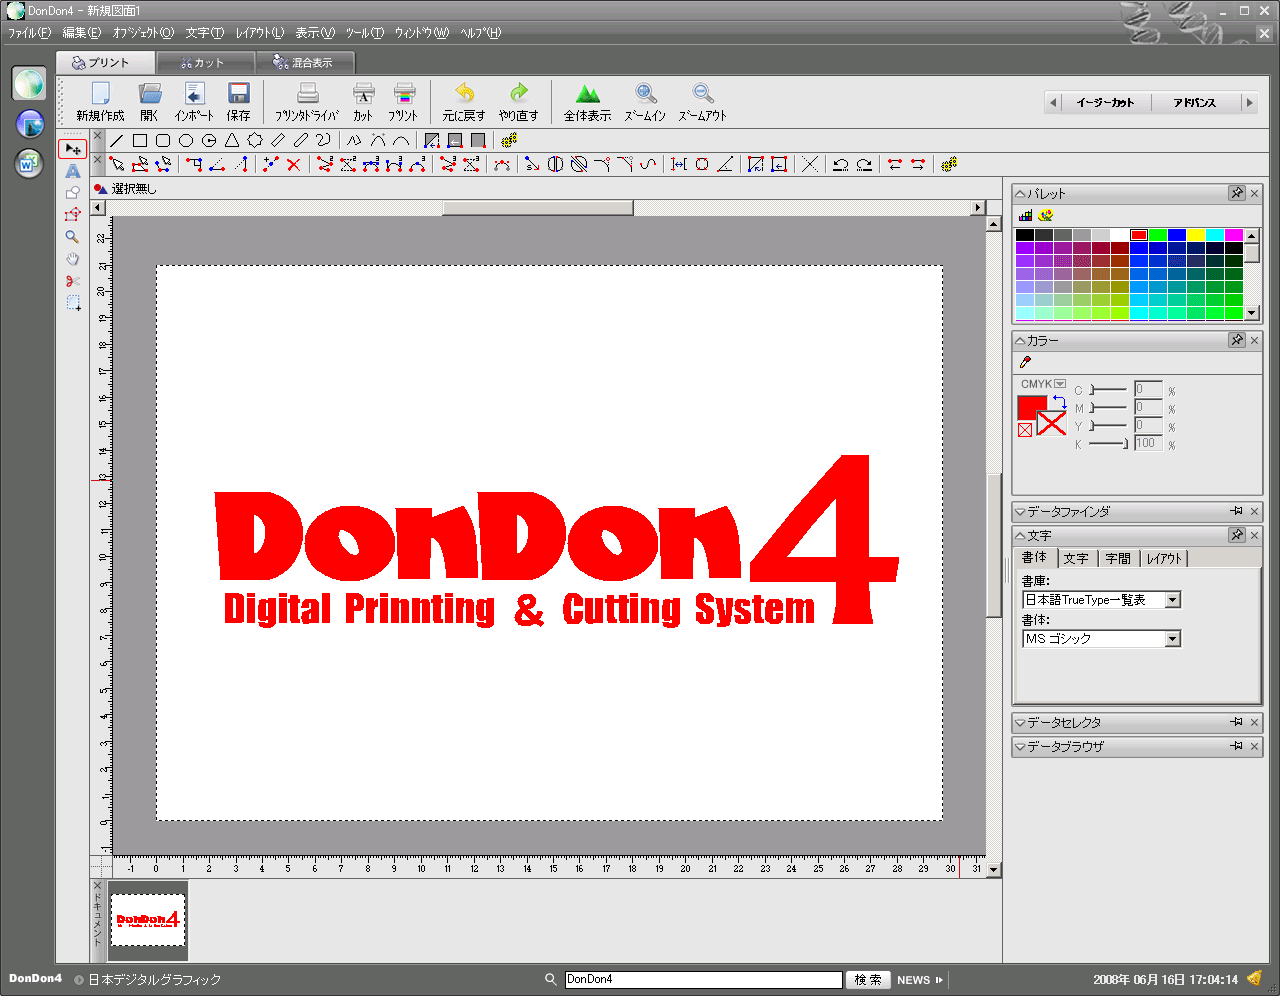Click the gear settings icon on shape toolbar
The width and height of the screenshot is (1280, 996).
coord(509,141)
